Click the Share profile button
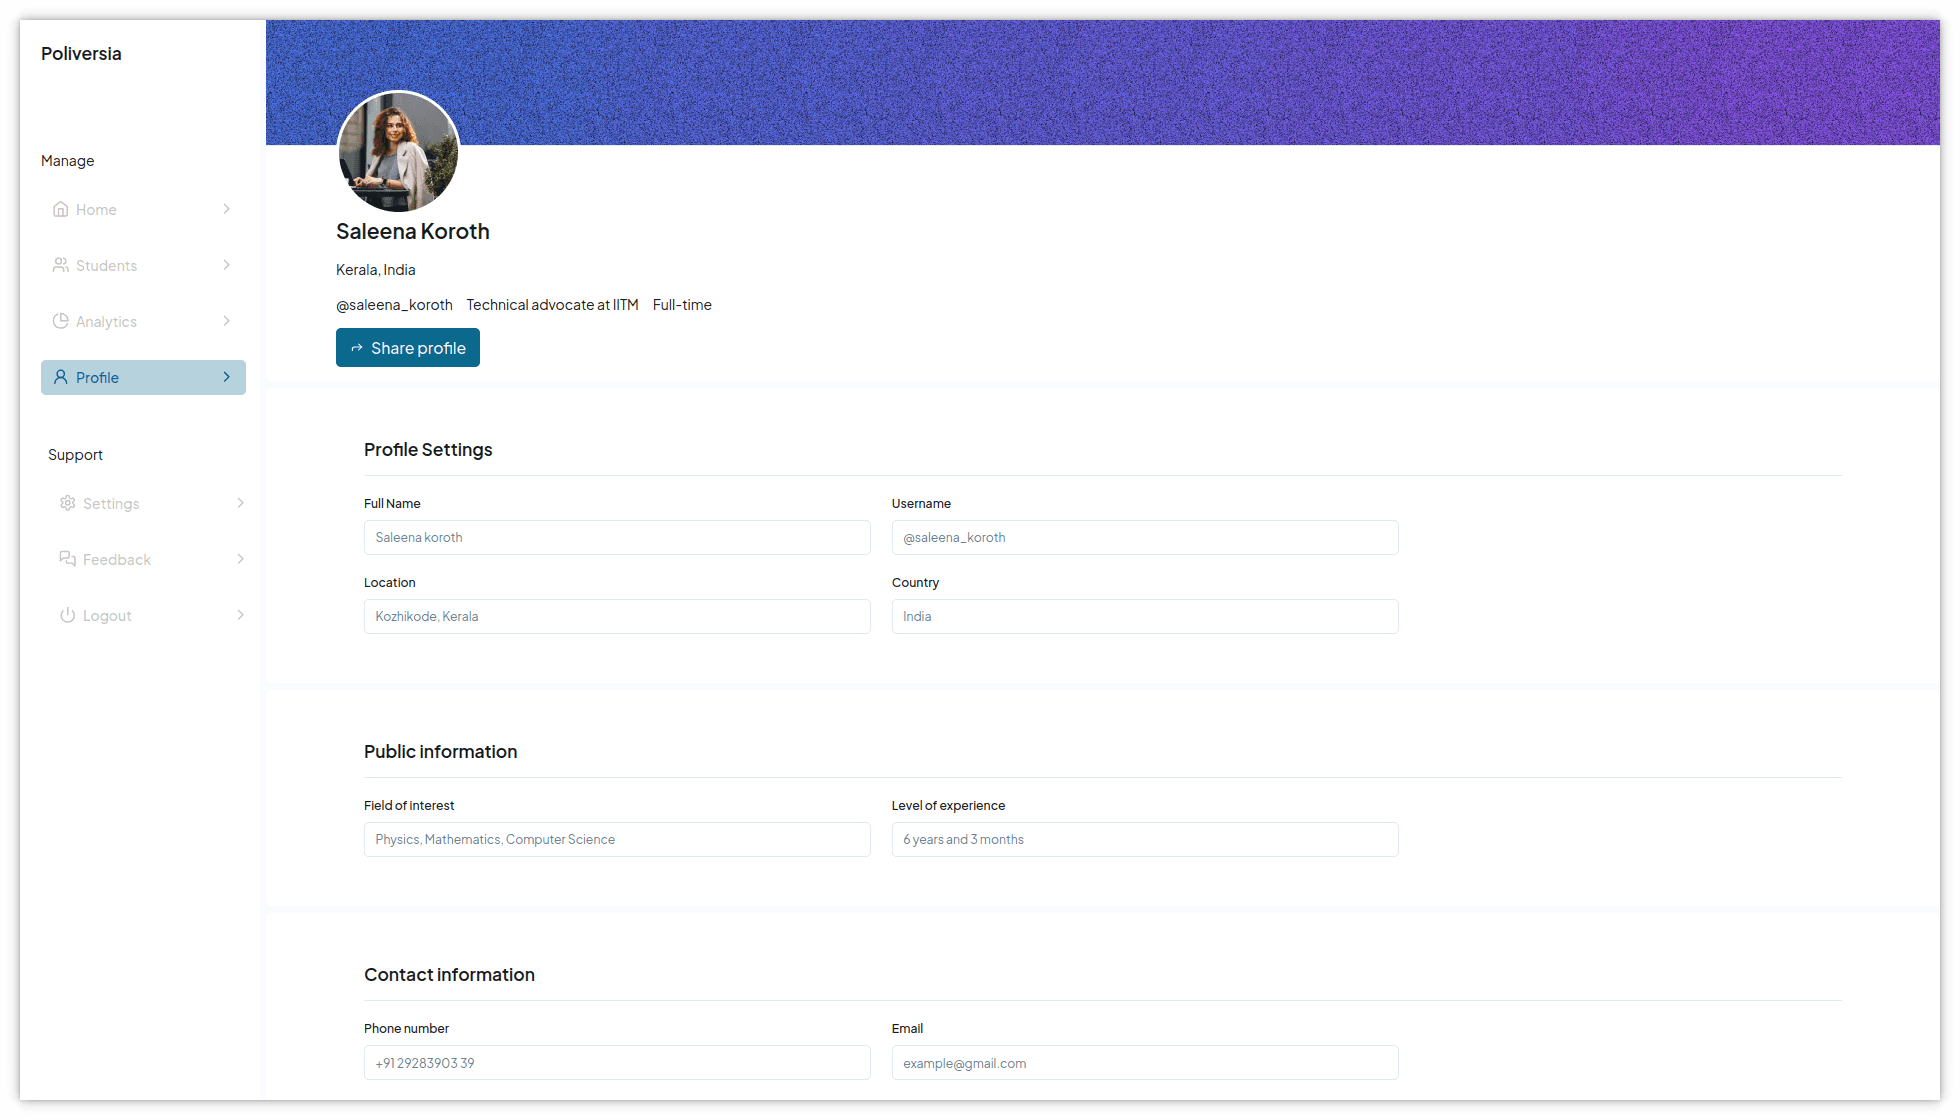The height and width of the screenshot is (1120, 1960). click(x=408, y=348)
